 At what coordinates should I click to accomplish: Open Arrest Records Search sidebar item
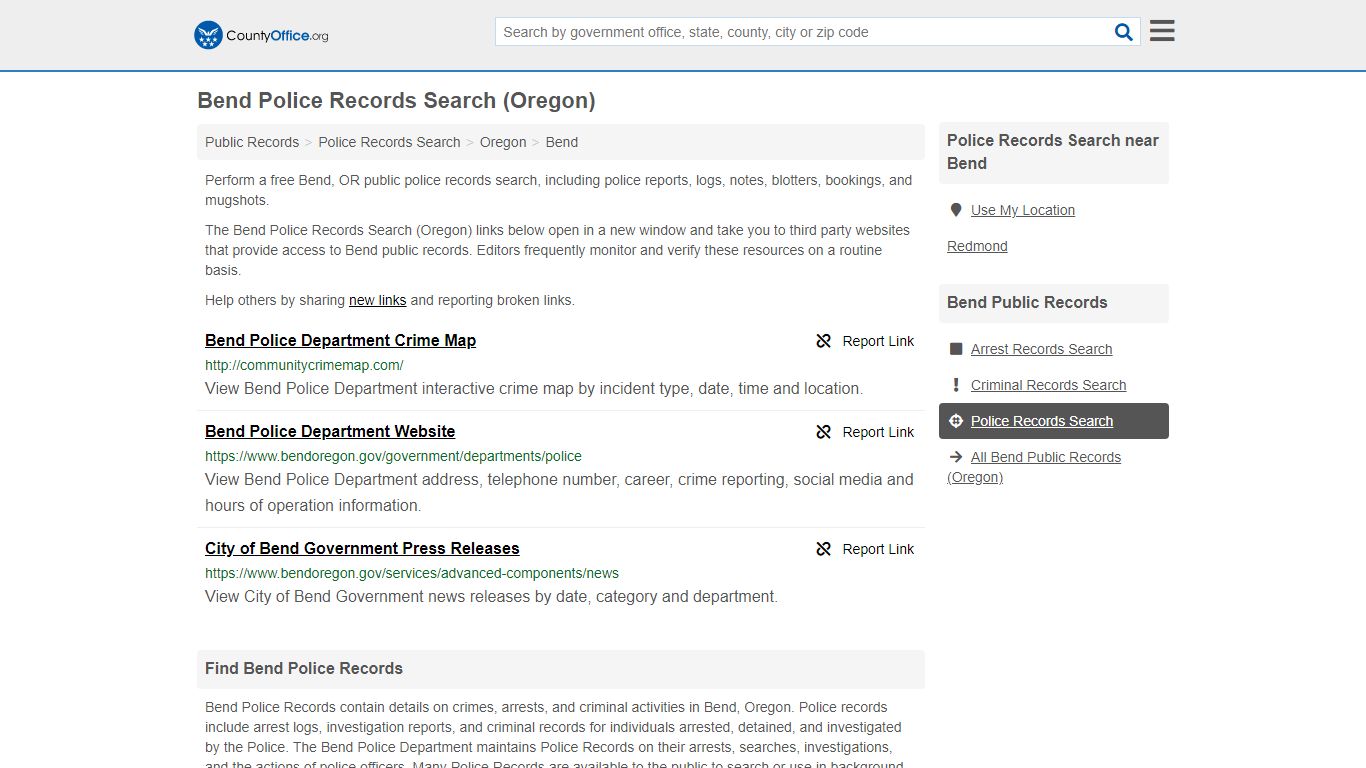pos(1041,349)
